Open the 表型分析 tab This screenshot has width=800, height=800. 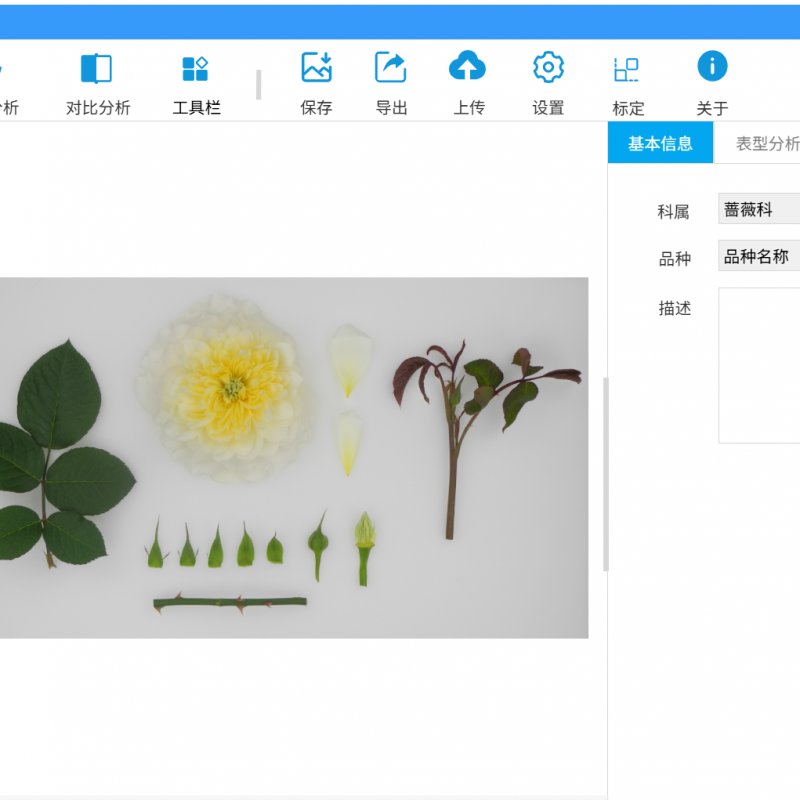(x=766, y=143)
